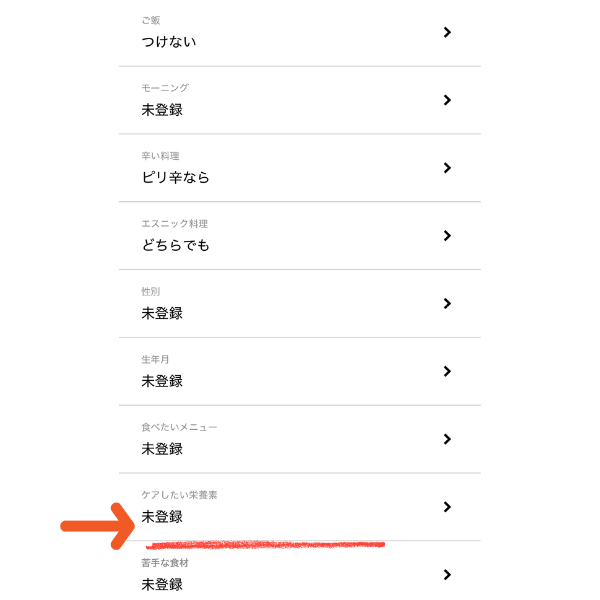This screenshot has height=600, width=600.
Task: Click the arrow icon on the 苦手な食材 row
Action: click(x=447, y=575)
